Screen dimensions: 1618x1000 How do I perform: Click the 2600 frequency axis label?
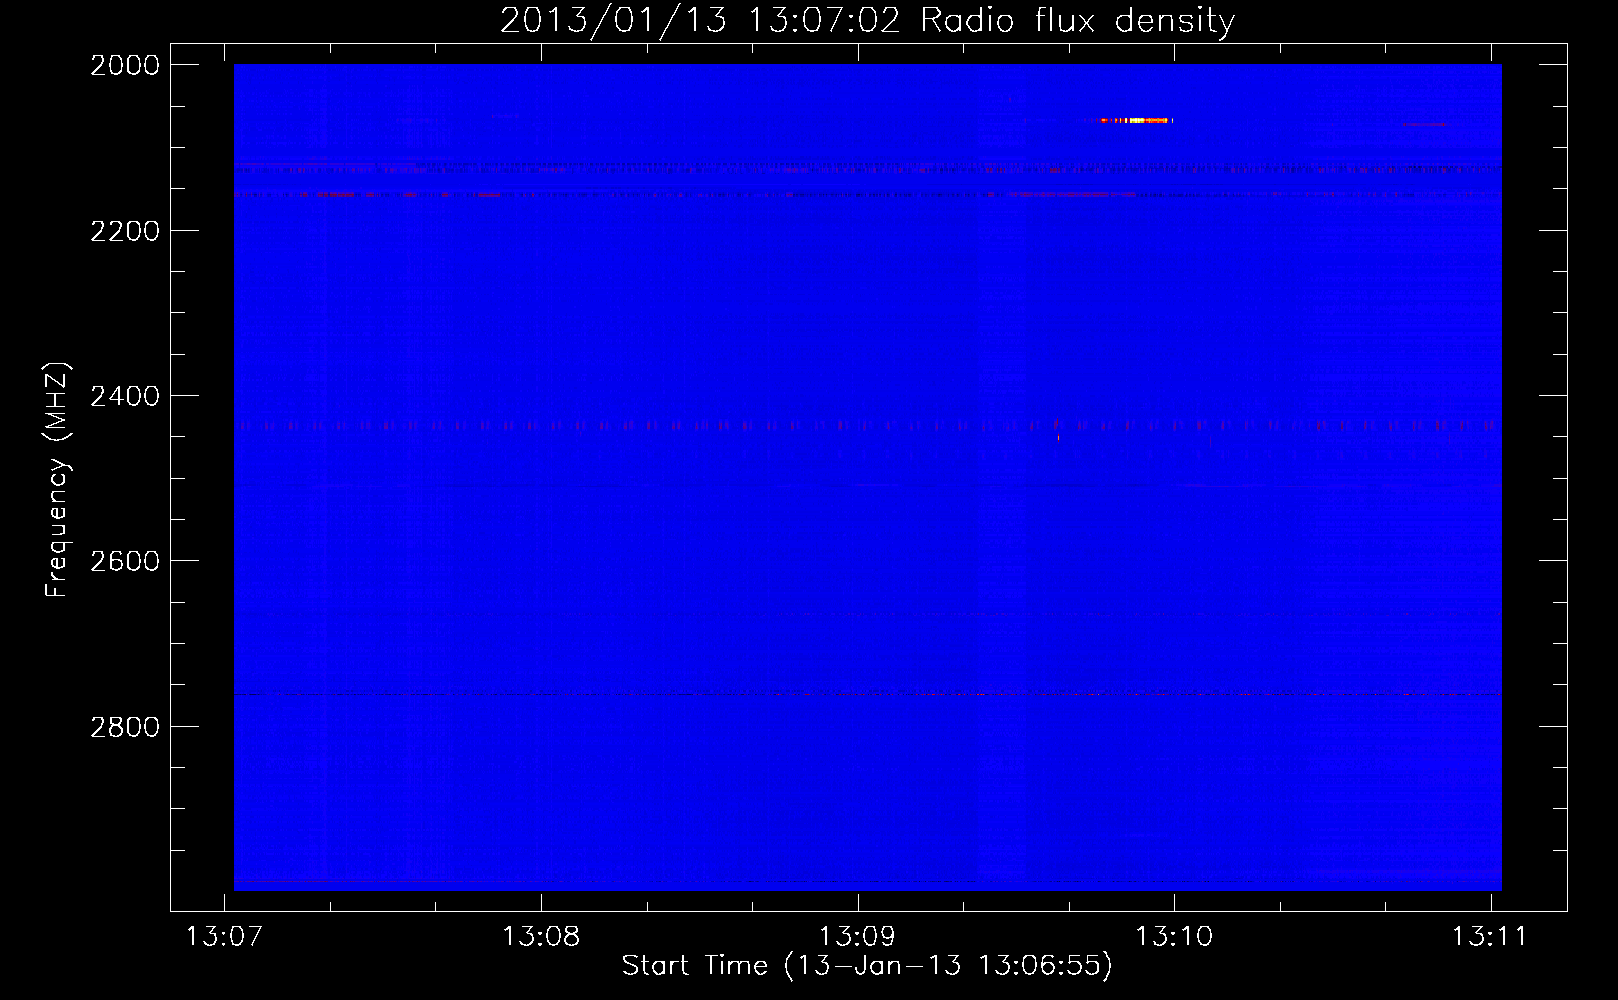pos(125,561)
